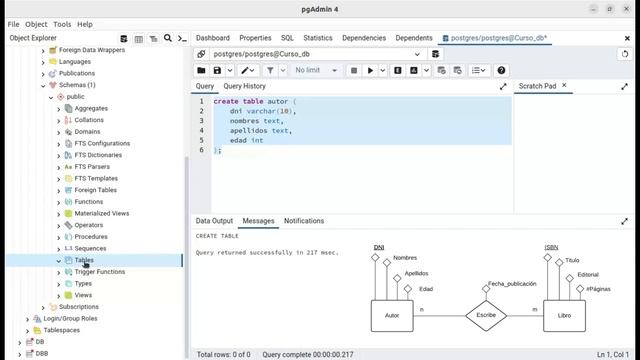Select Materialized Views in the tree
The width and height of the screenshot is (640, 360).
tap(102, 213)
